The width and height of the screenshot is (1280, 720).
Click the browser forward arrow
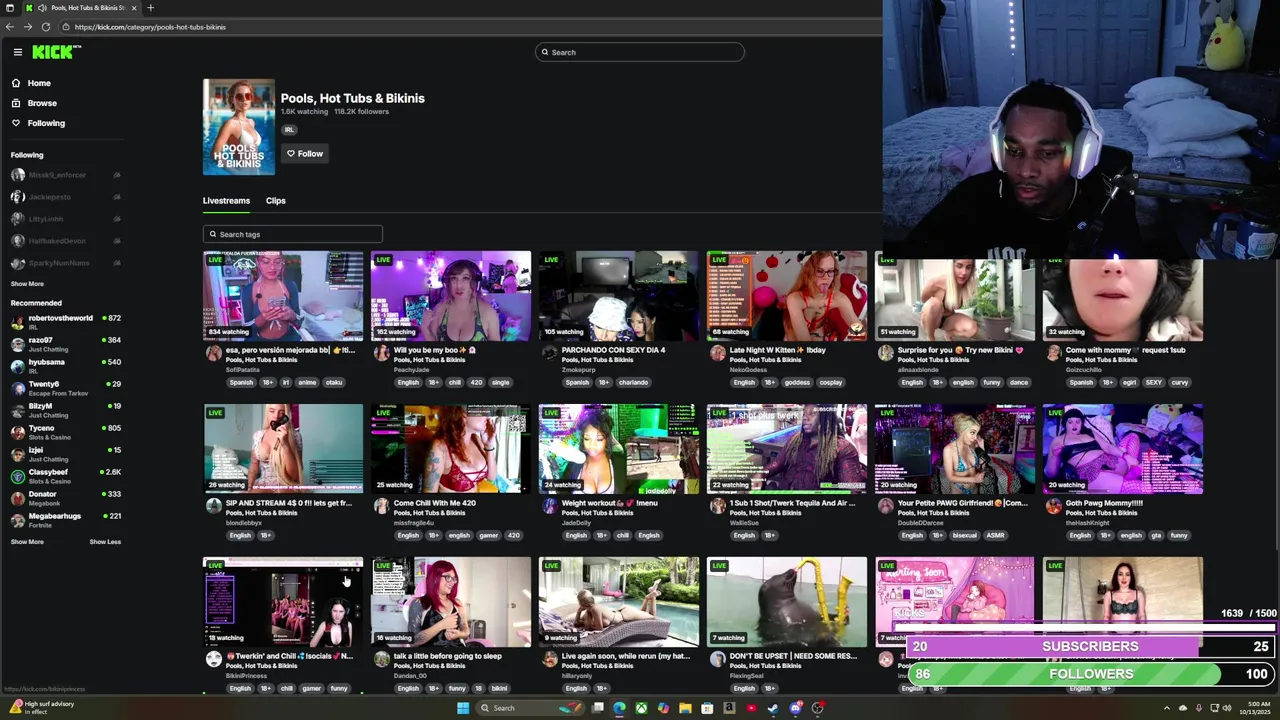(x=28, y=27)
